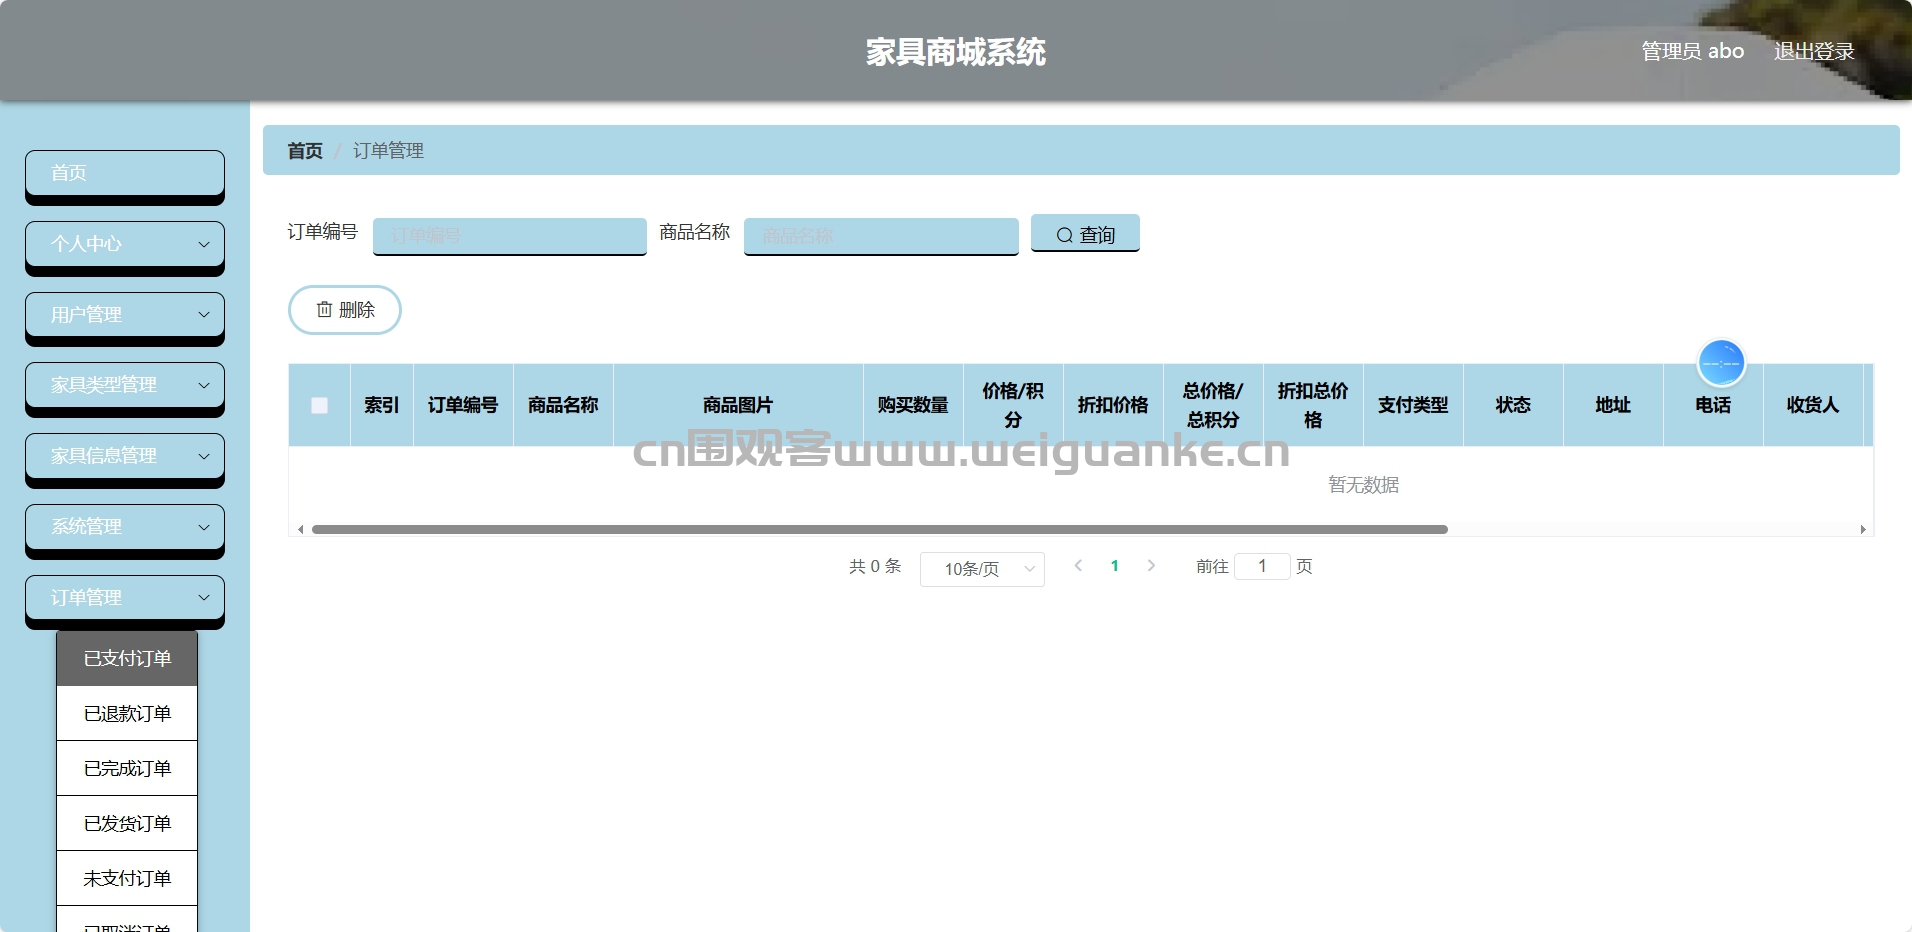Expand 用户管理 menu chevron

[204, 315]
